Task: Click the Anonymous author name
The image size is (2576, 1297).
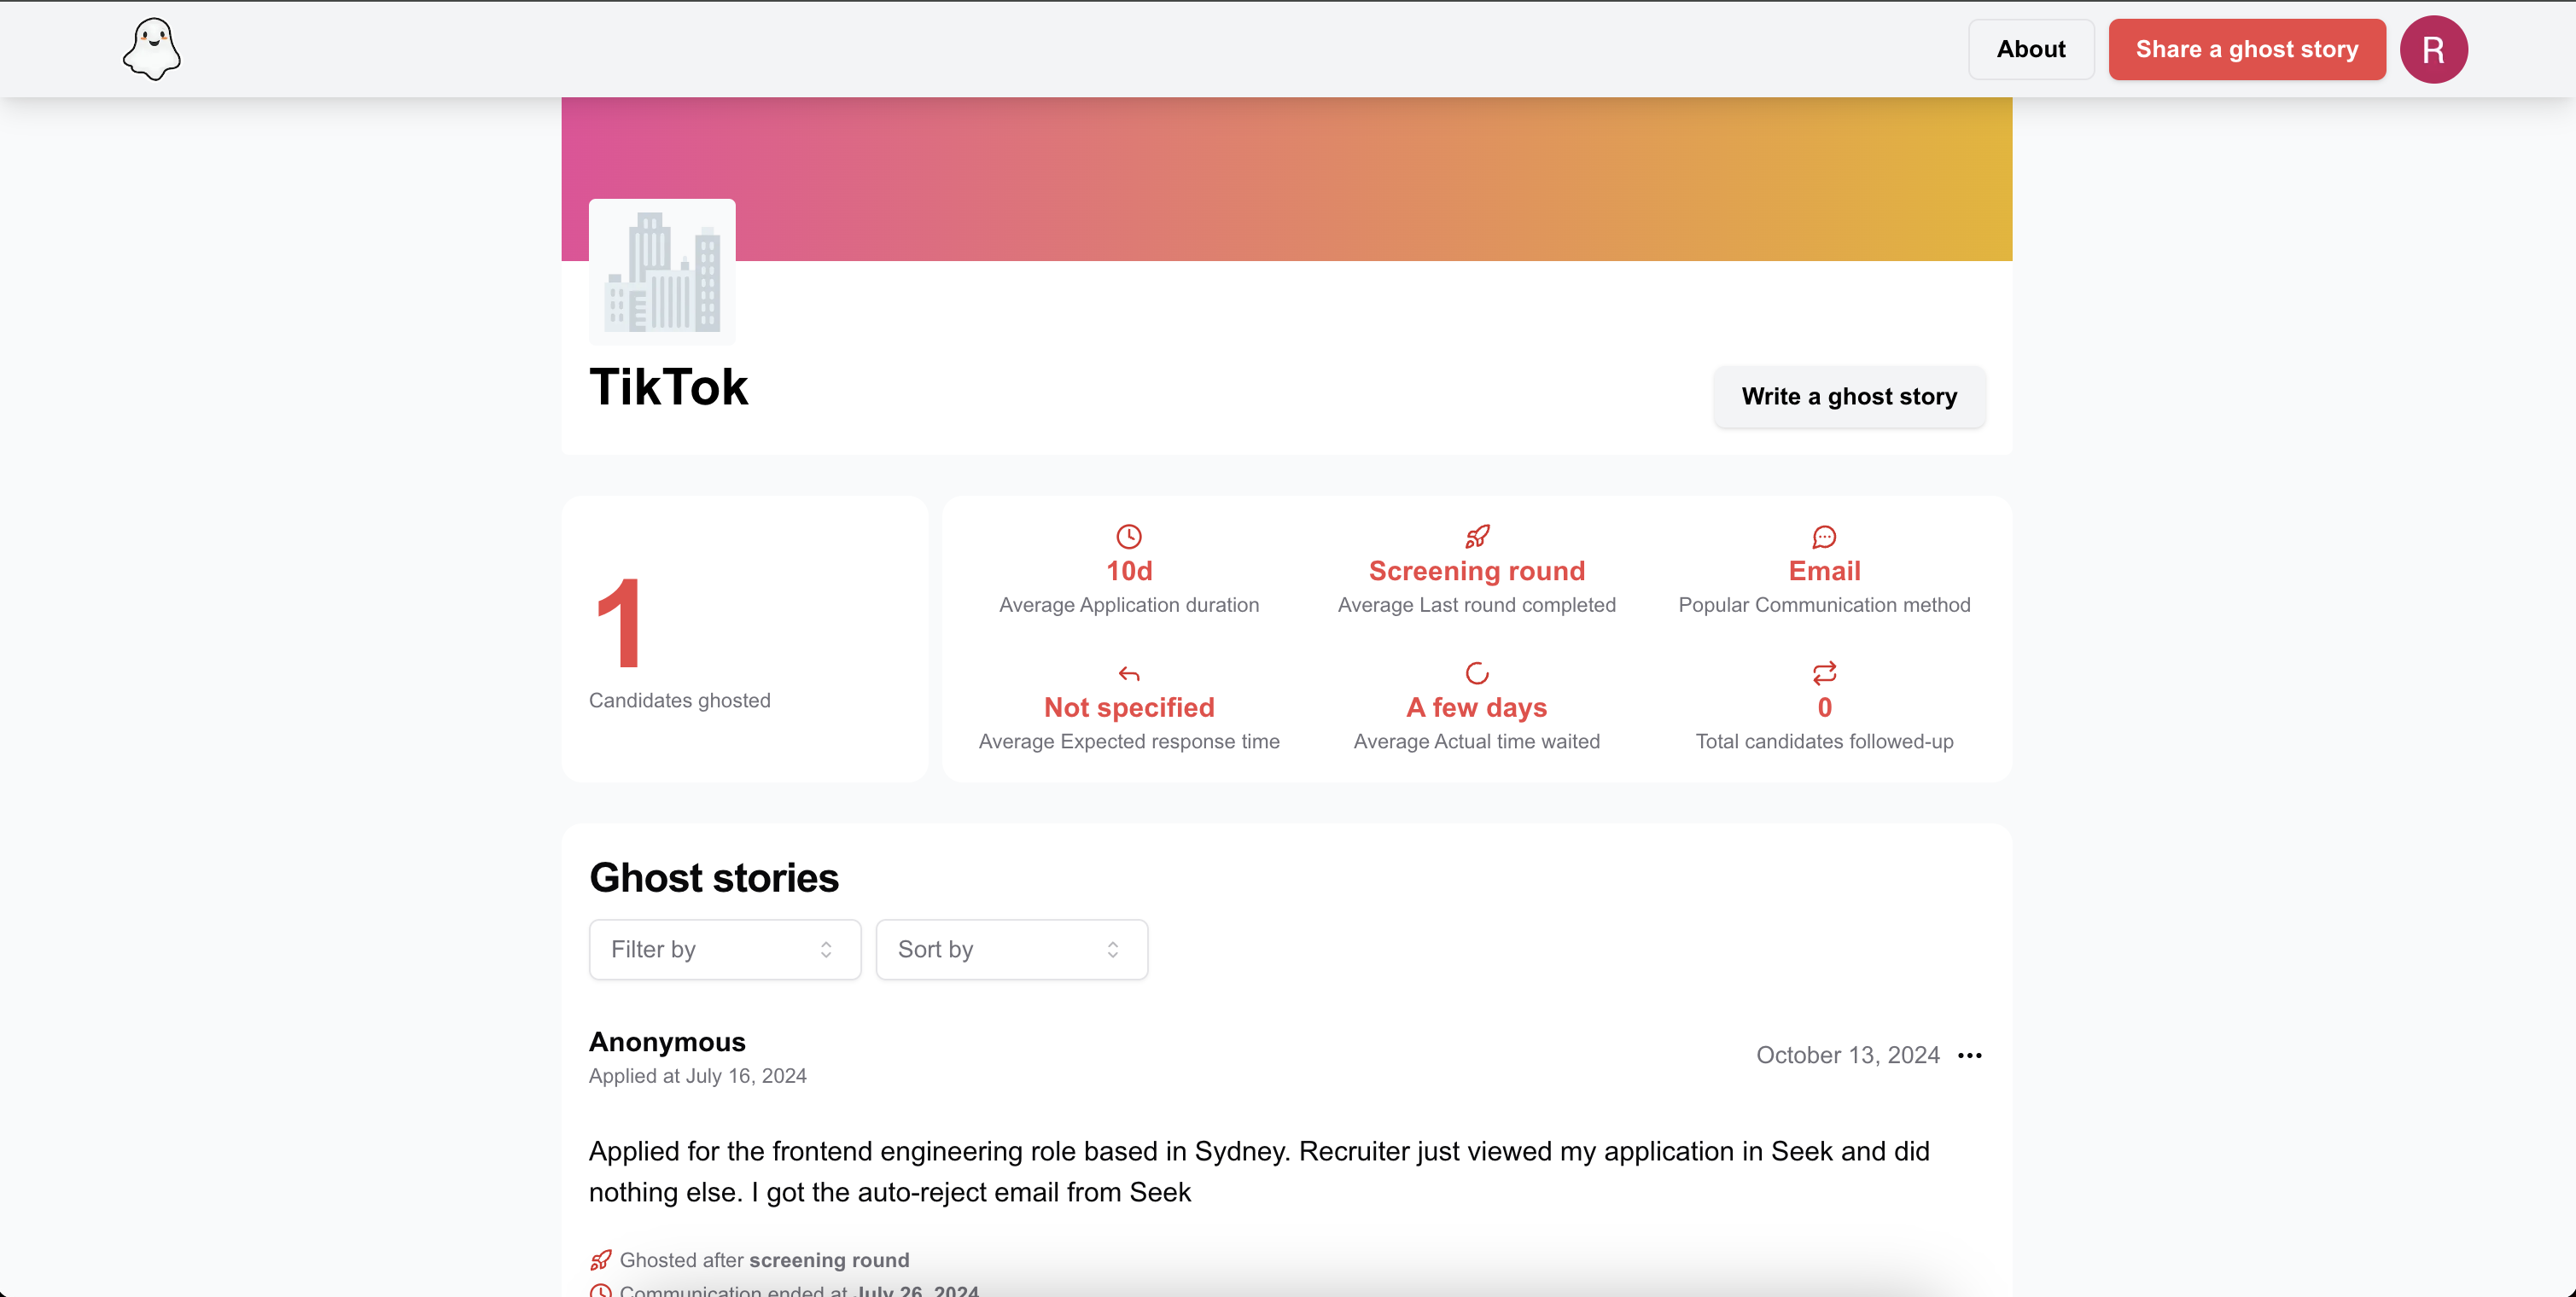Action: click(667, 1041)
